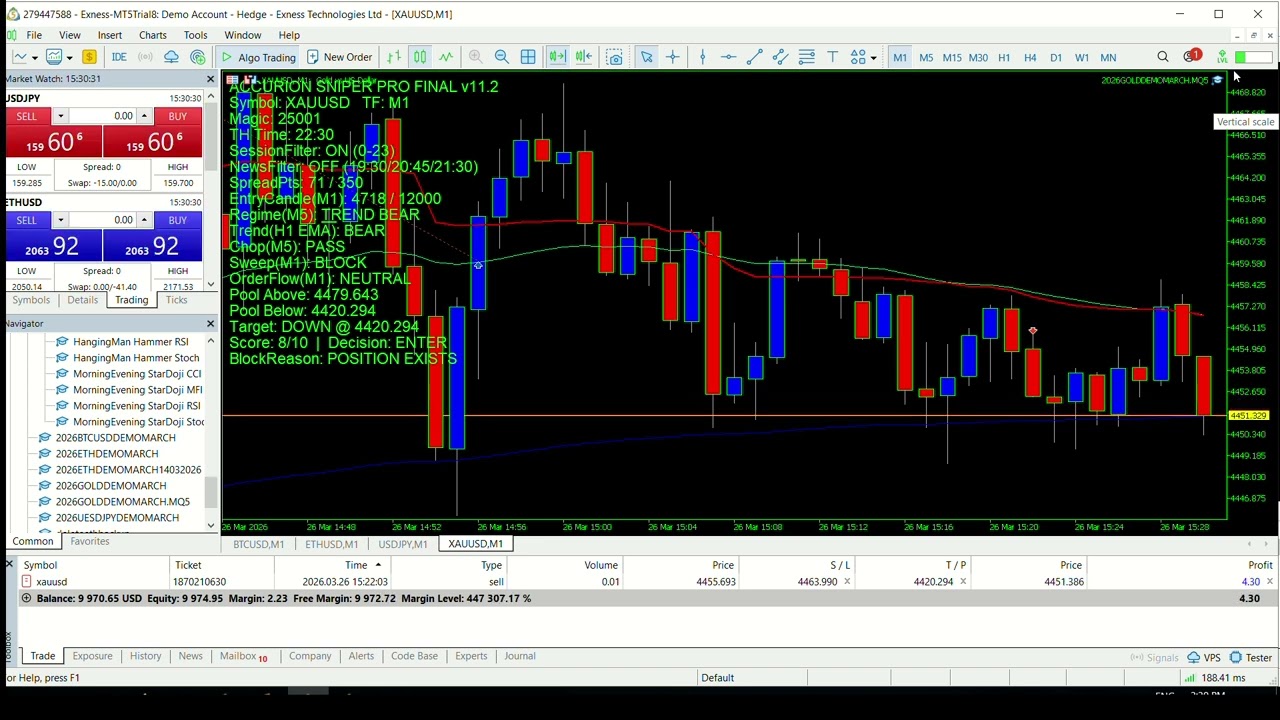Open the cloud VPS hosting icon
Image resolution: width=1280 pixels, height=720 pixels.
[171, 57]
